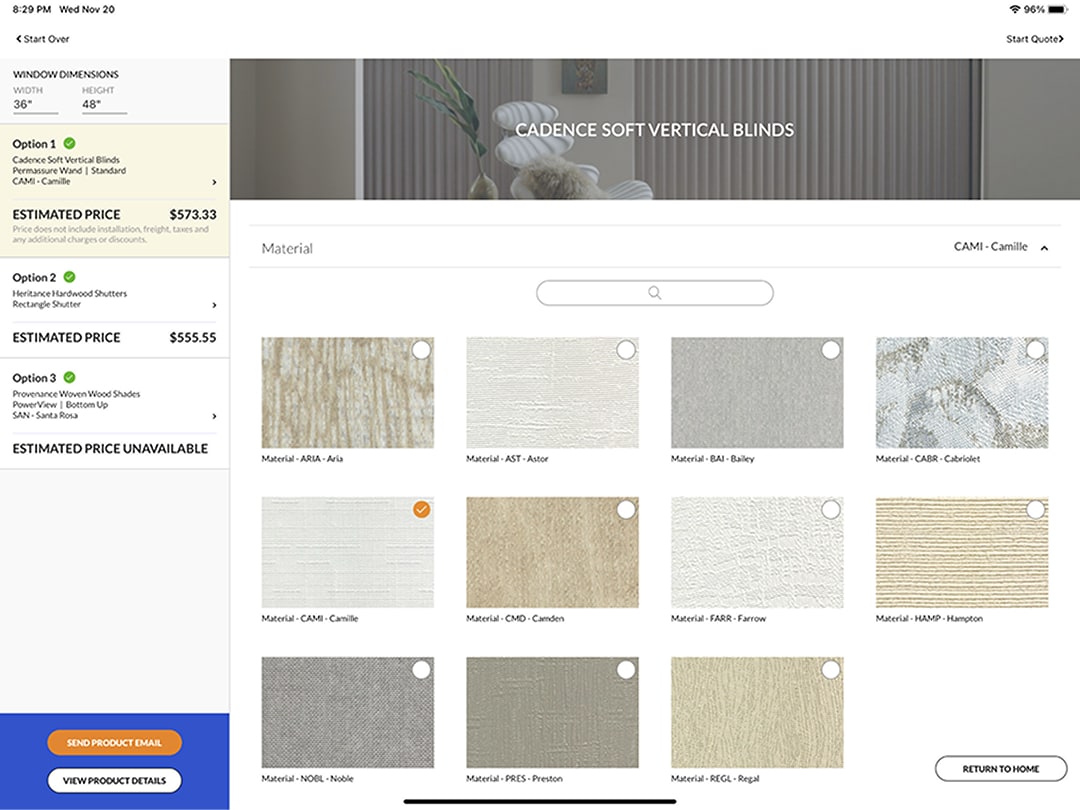The image size is (1080, 810).
Task: Click the Material - NOBL - Noble label
Action: tap(307, 778)
